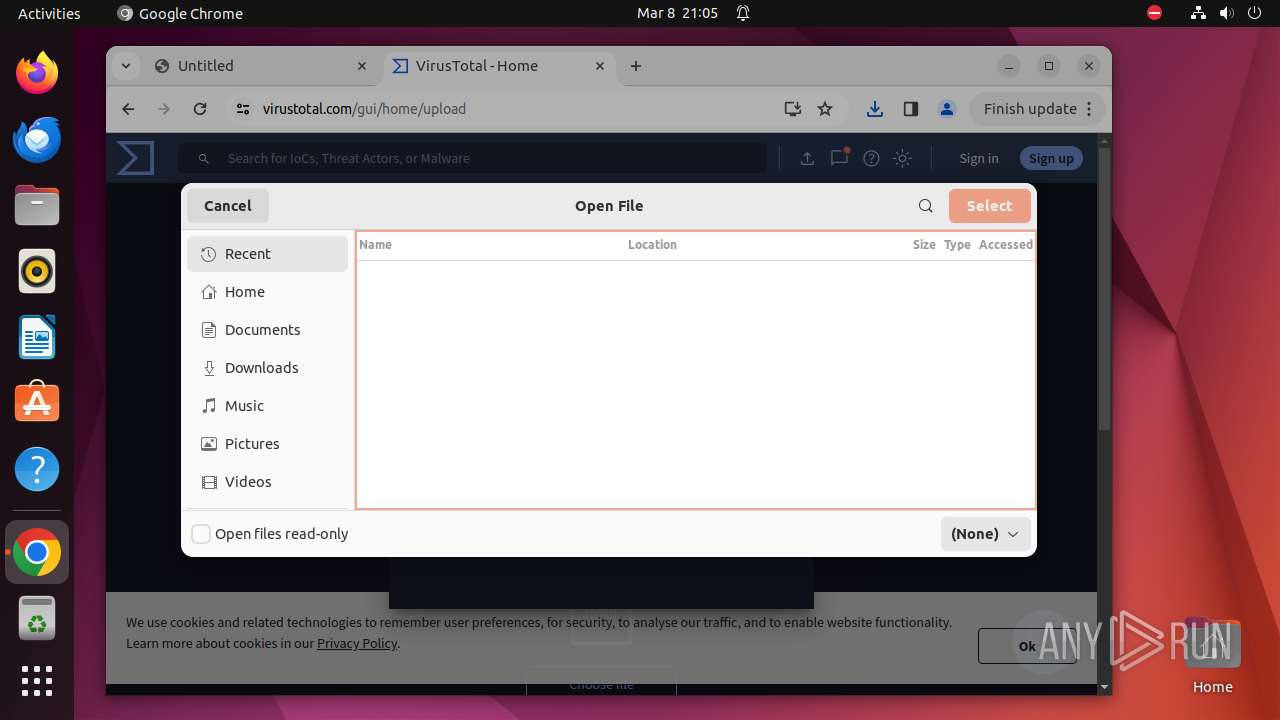
Task: Open the Trash dock icon
Action: click(37, 619)
